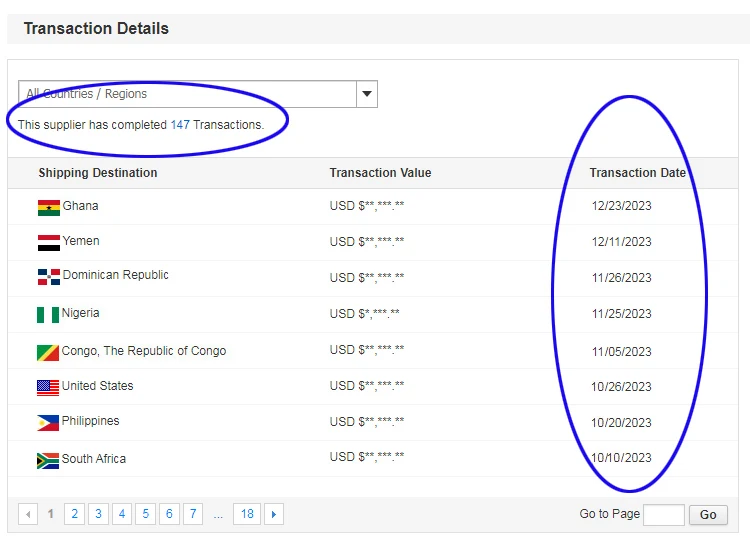Screen dimensions: 750x540
Task: Select the Yemen destination text
Action: 81,241
